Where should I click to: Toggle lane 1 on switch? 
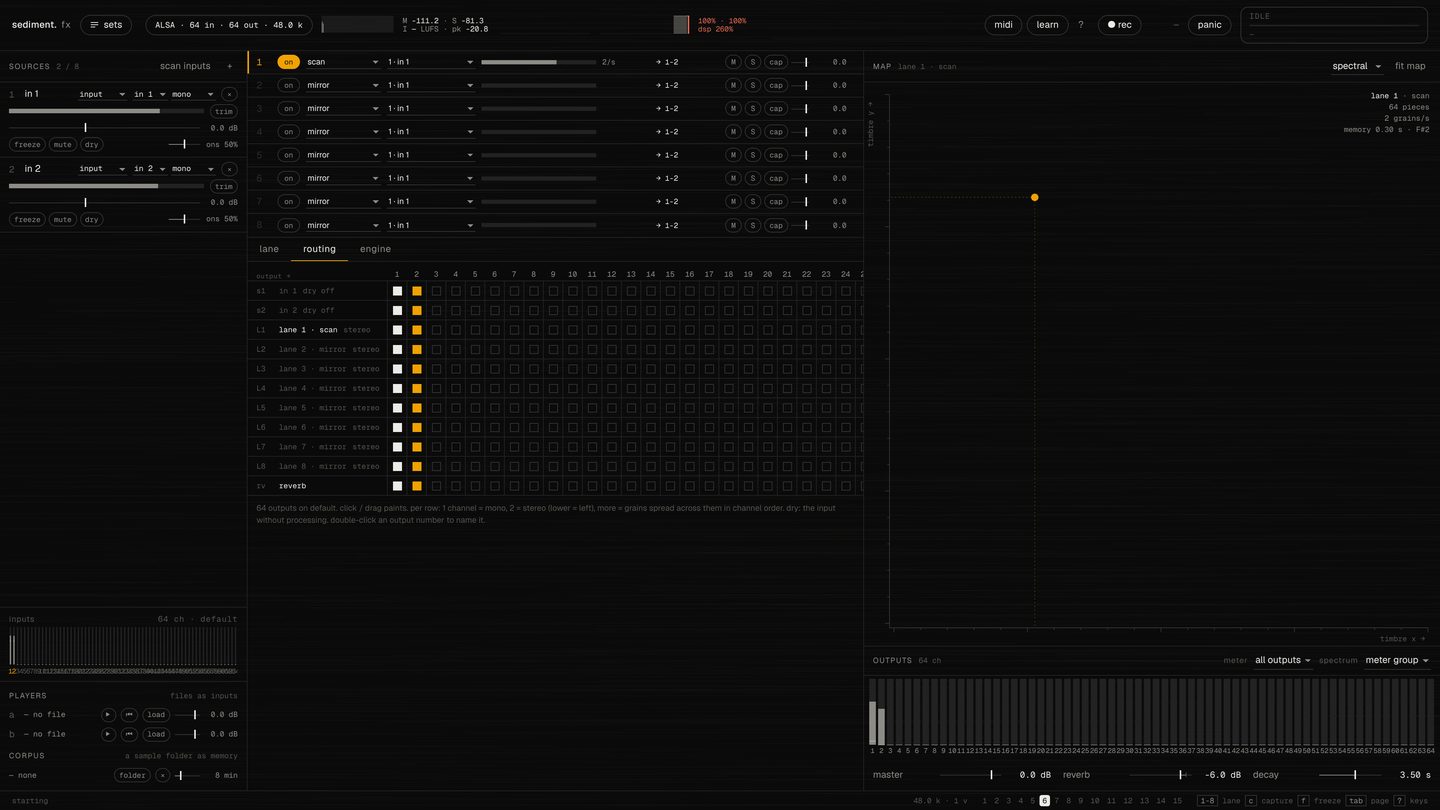(288, 62)
